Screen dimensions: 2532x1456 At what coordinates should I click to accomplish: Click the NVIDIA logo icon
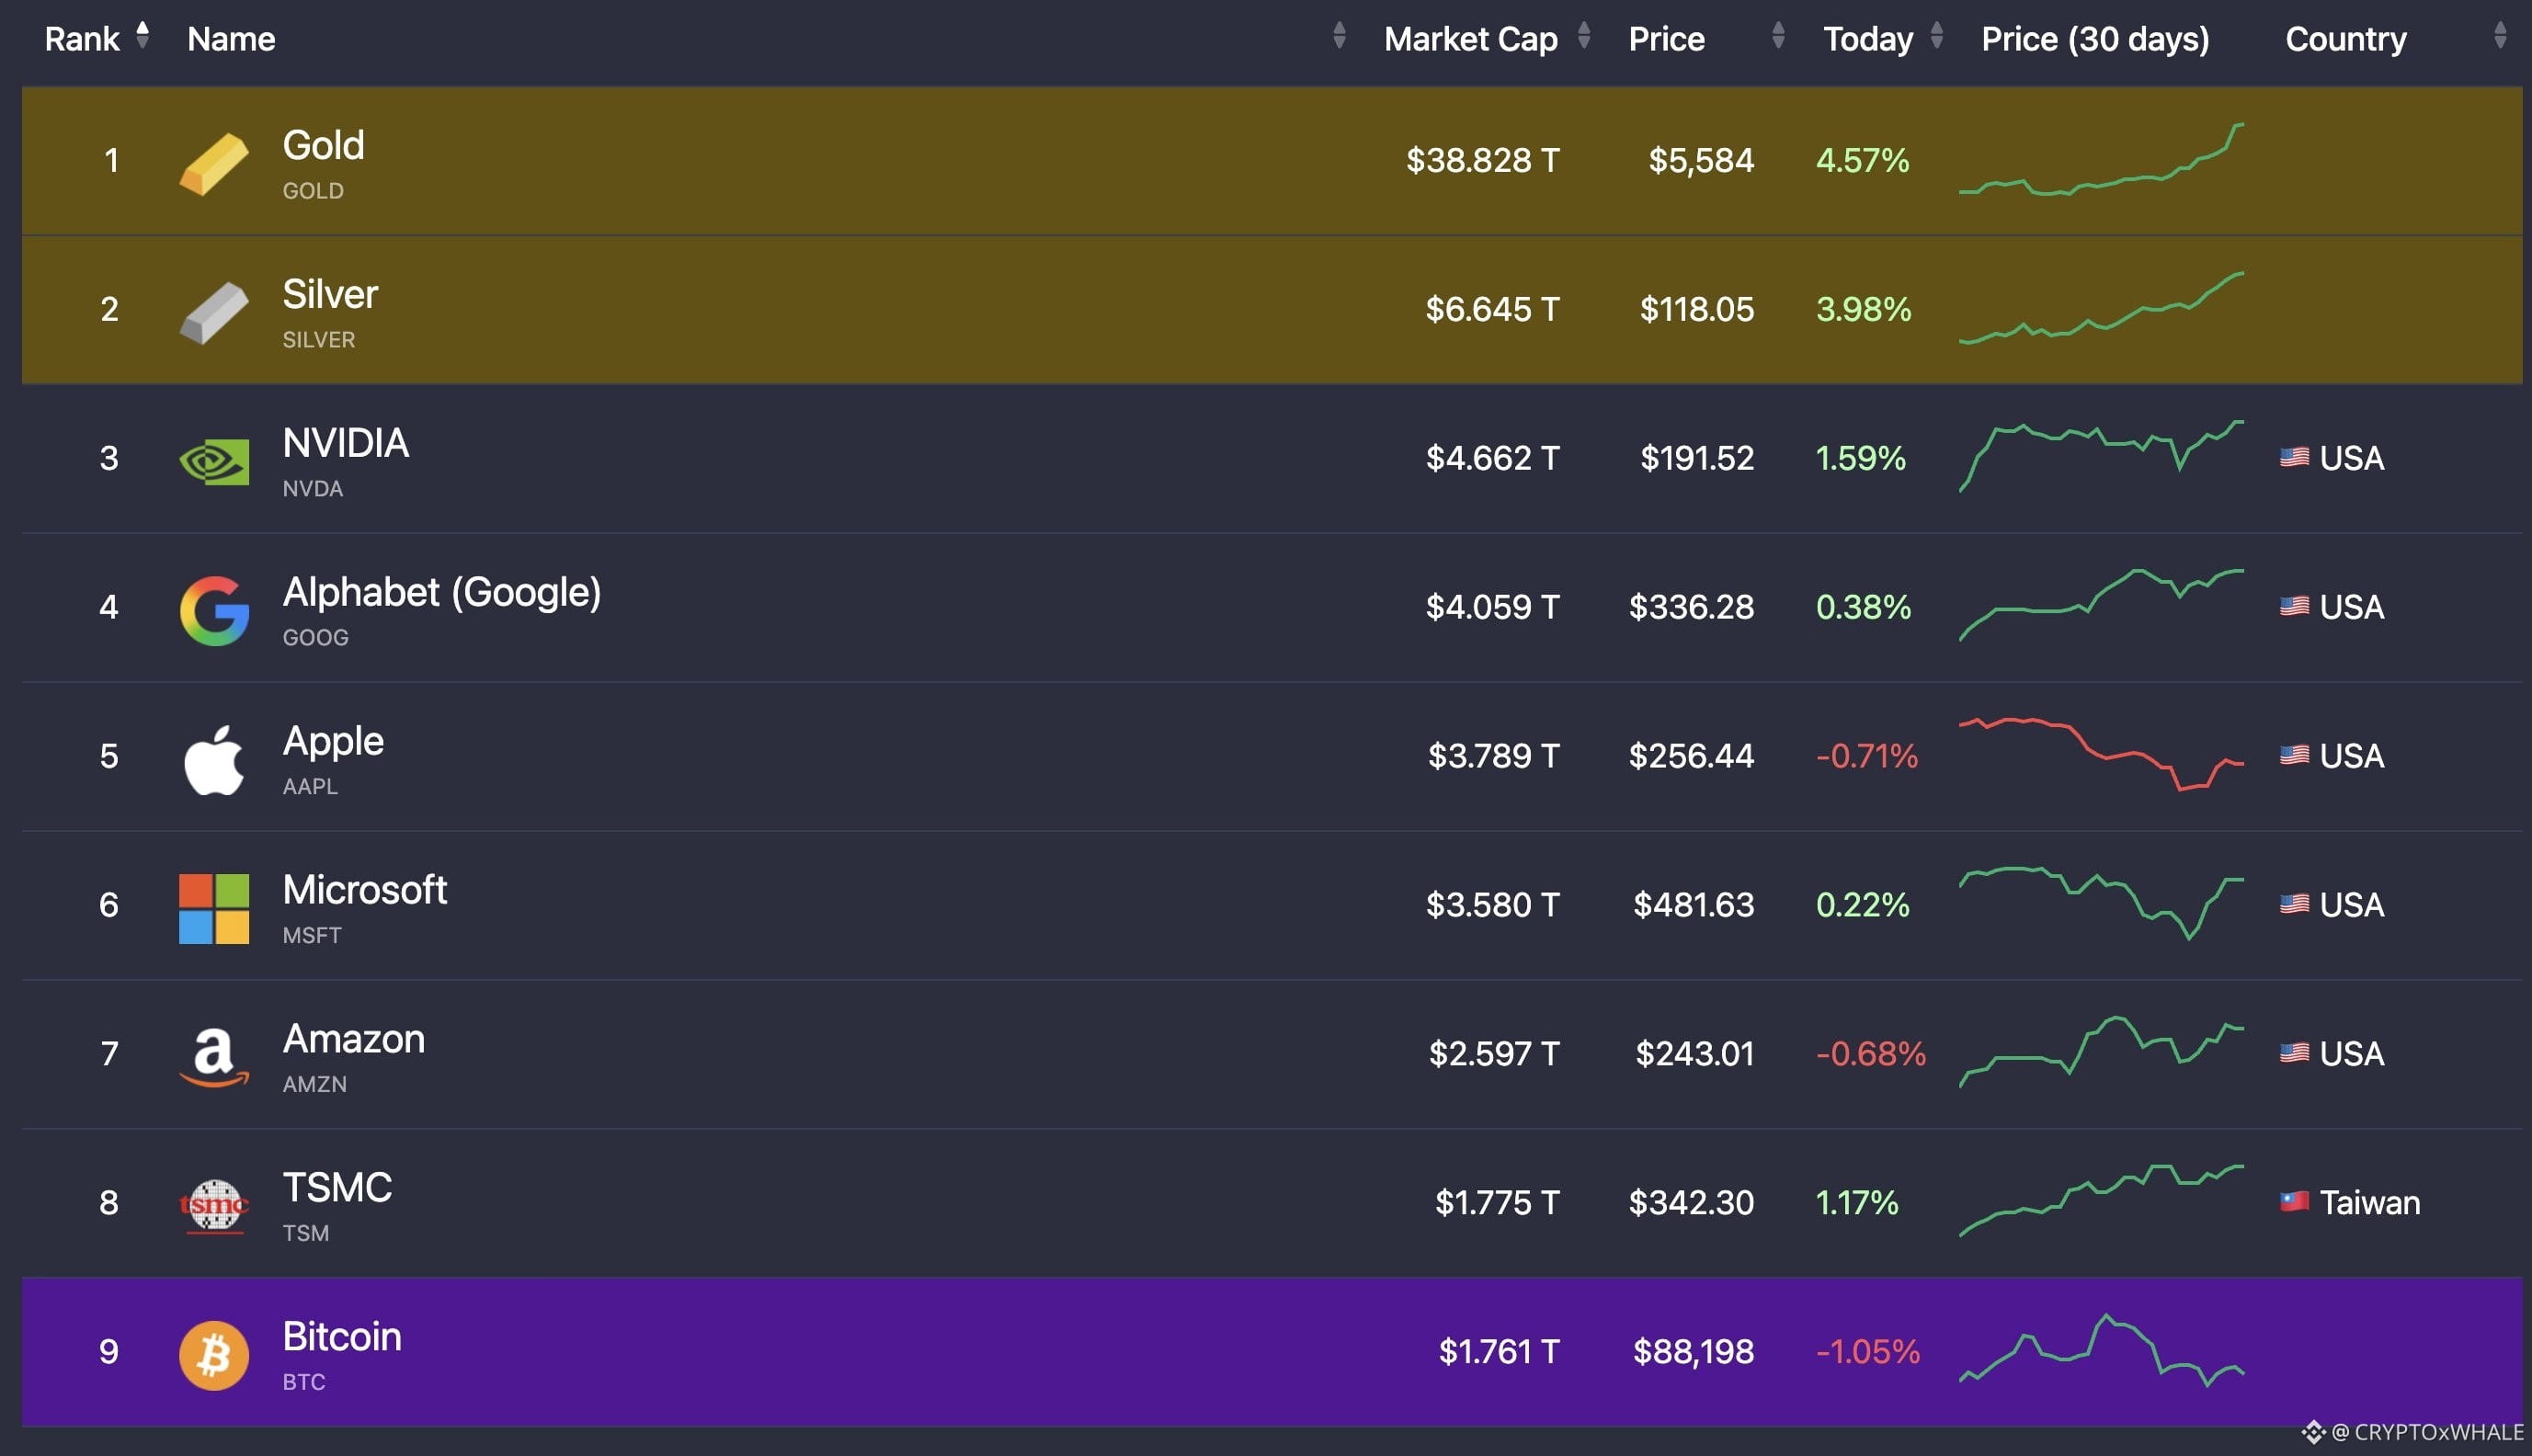213,461
